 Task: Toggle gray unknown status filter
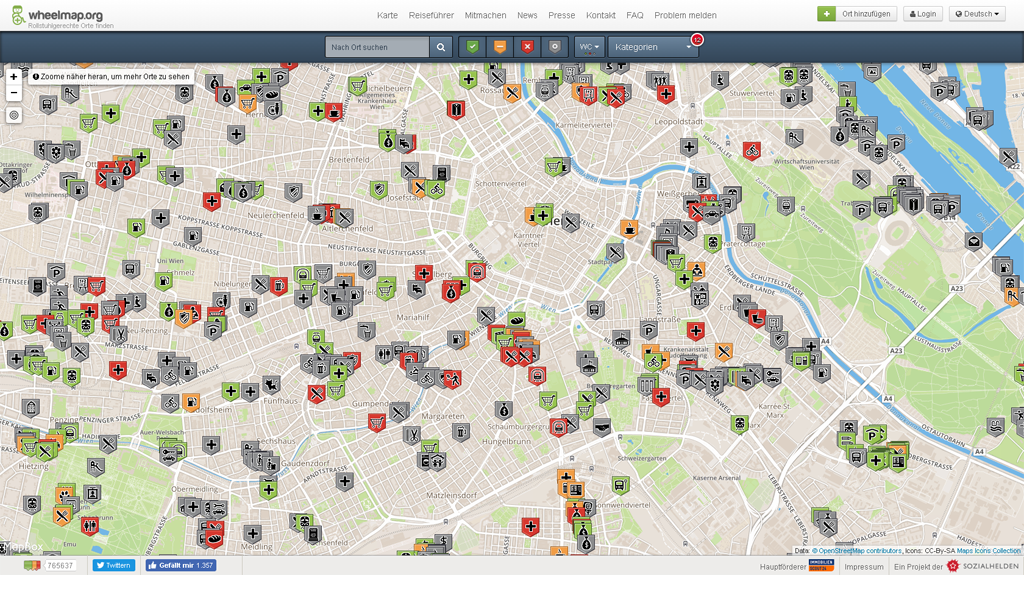554,47
